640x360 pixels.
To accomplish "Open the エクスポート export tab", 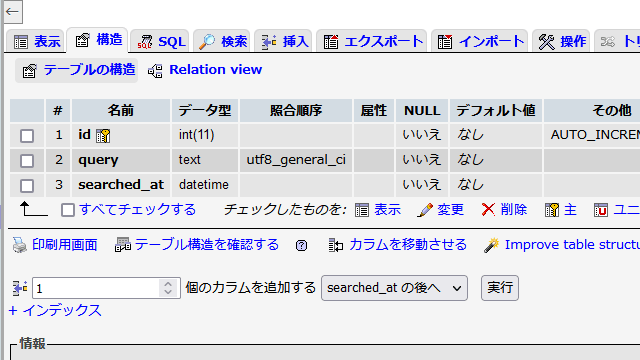I will pyautogui.click(x=372, y=41).
